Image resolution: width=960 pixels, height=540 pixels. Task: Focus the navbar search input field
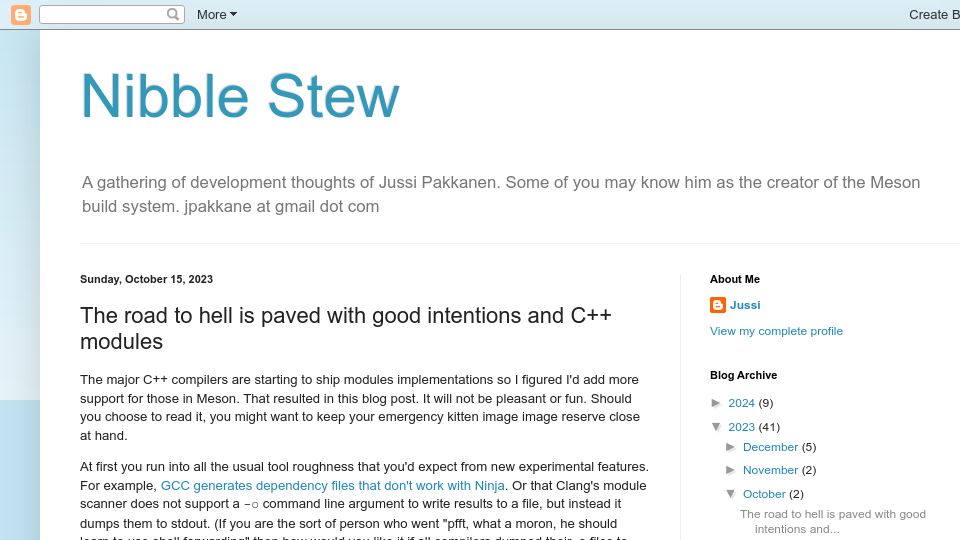point(104,15)
